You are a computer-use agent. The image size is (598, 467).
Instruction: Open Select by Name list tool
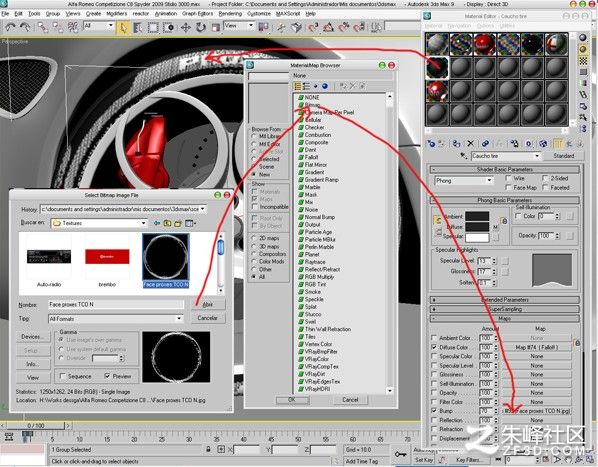pos(138,27)
